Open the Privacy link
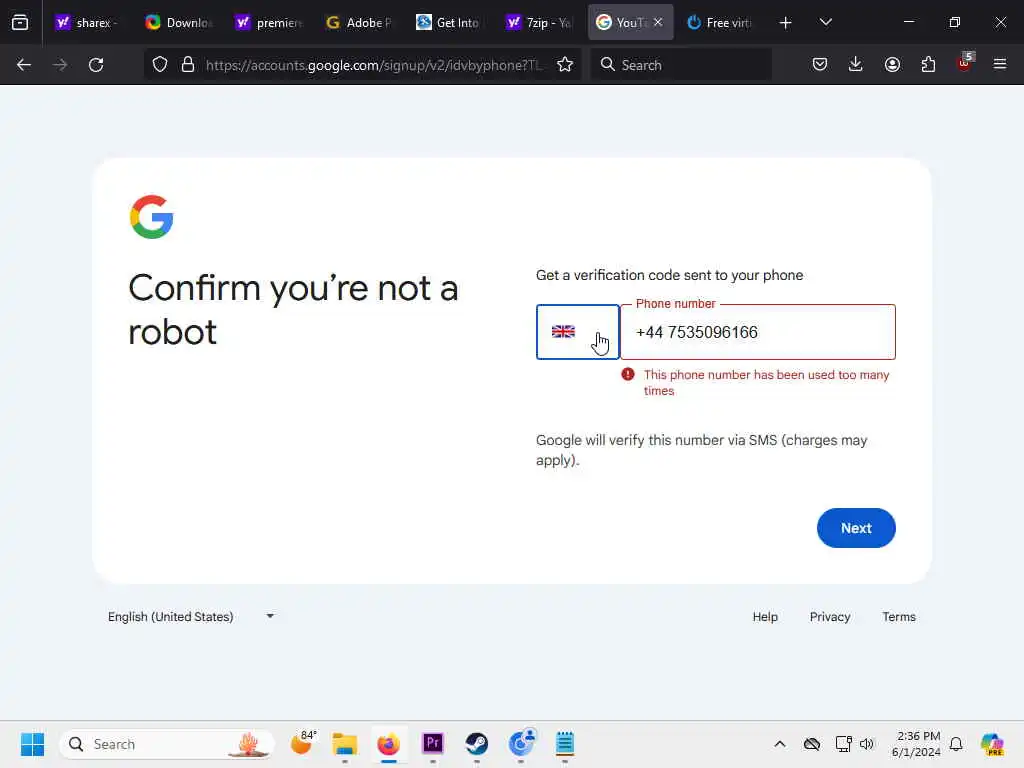 tap(829, 616)
